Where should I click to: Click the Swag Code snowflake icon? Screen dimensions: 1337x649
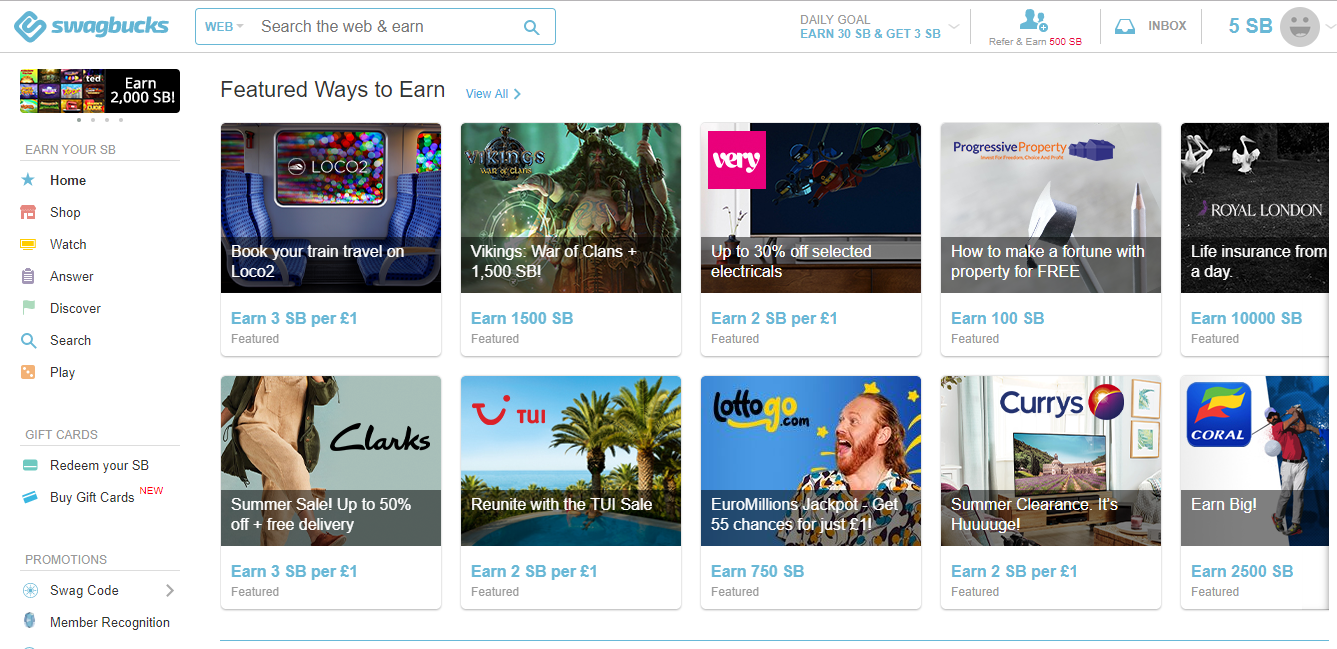(x=30, y=590)
